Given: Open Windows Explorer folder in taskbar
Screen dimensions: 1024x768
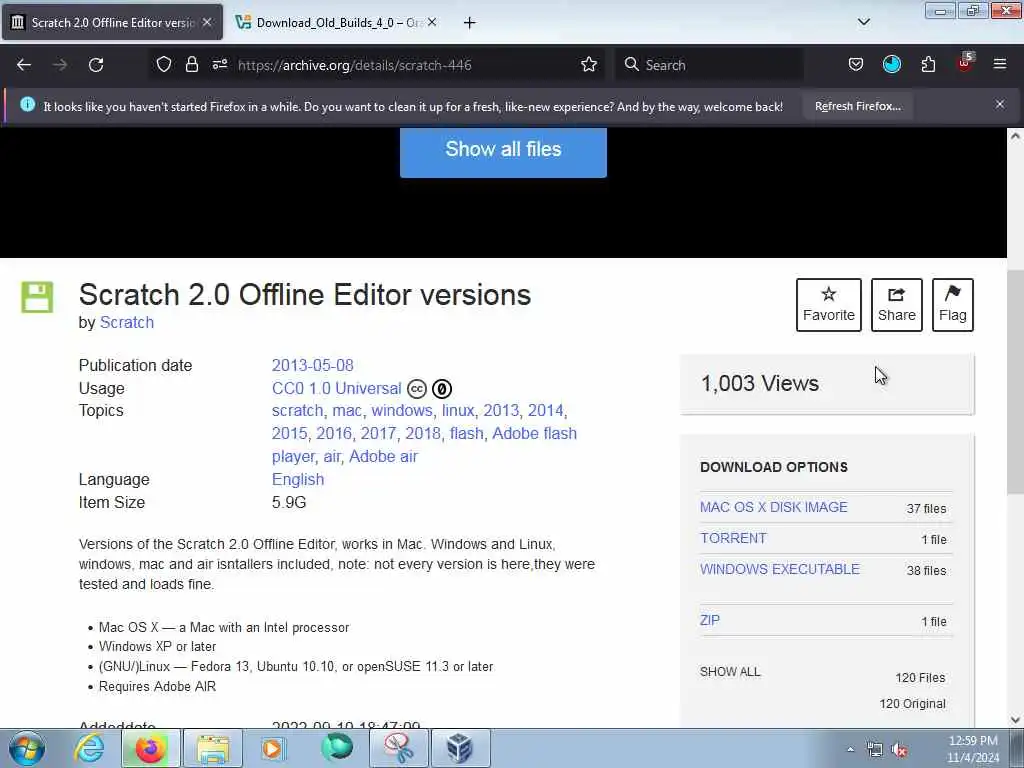Looking at the screenshot, I should pyautogui.click(x=213, y=748).
